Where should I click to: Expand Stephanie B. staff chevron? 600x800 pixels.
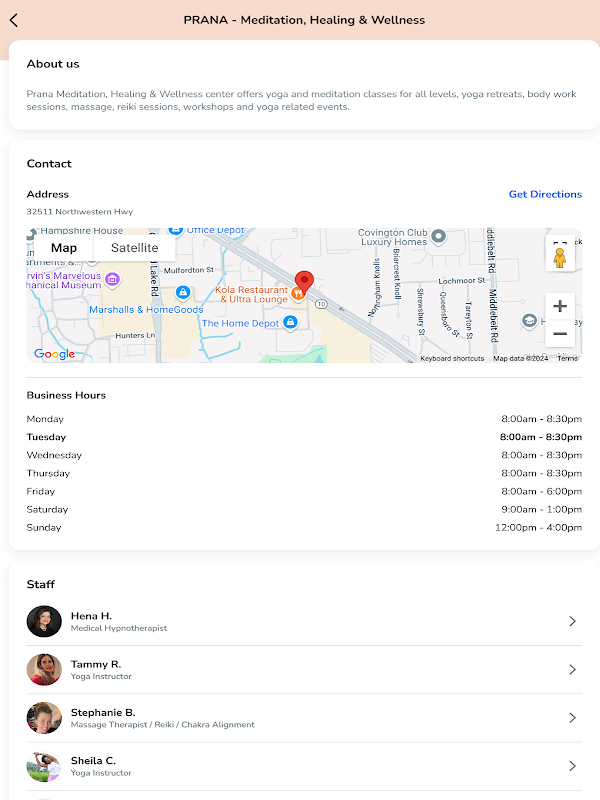point(572,718)
